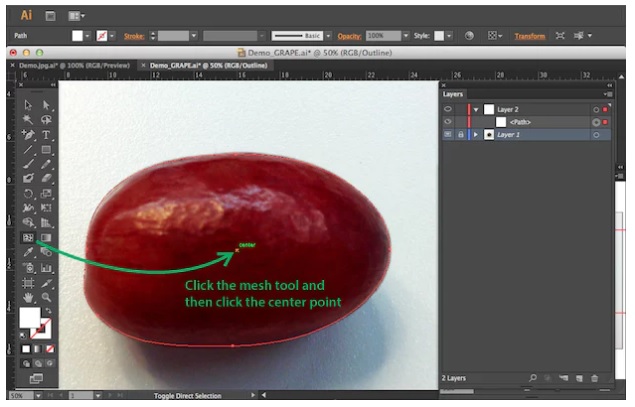Unlock Layer 1 via lock icon

(460, 134)
